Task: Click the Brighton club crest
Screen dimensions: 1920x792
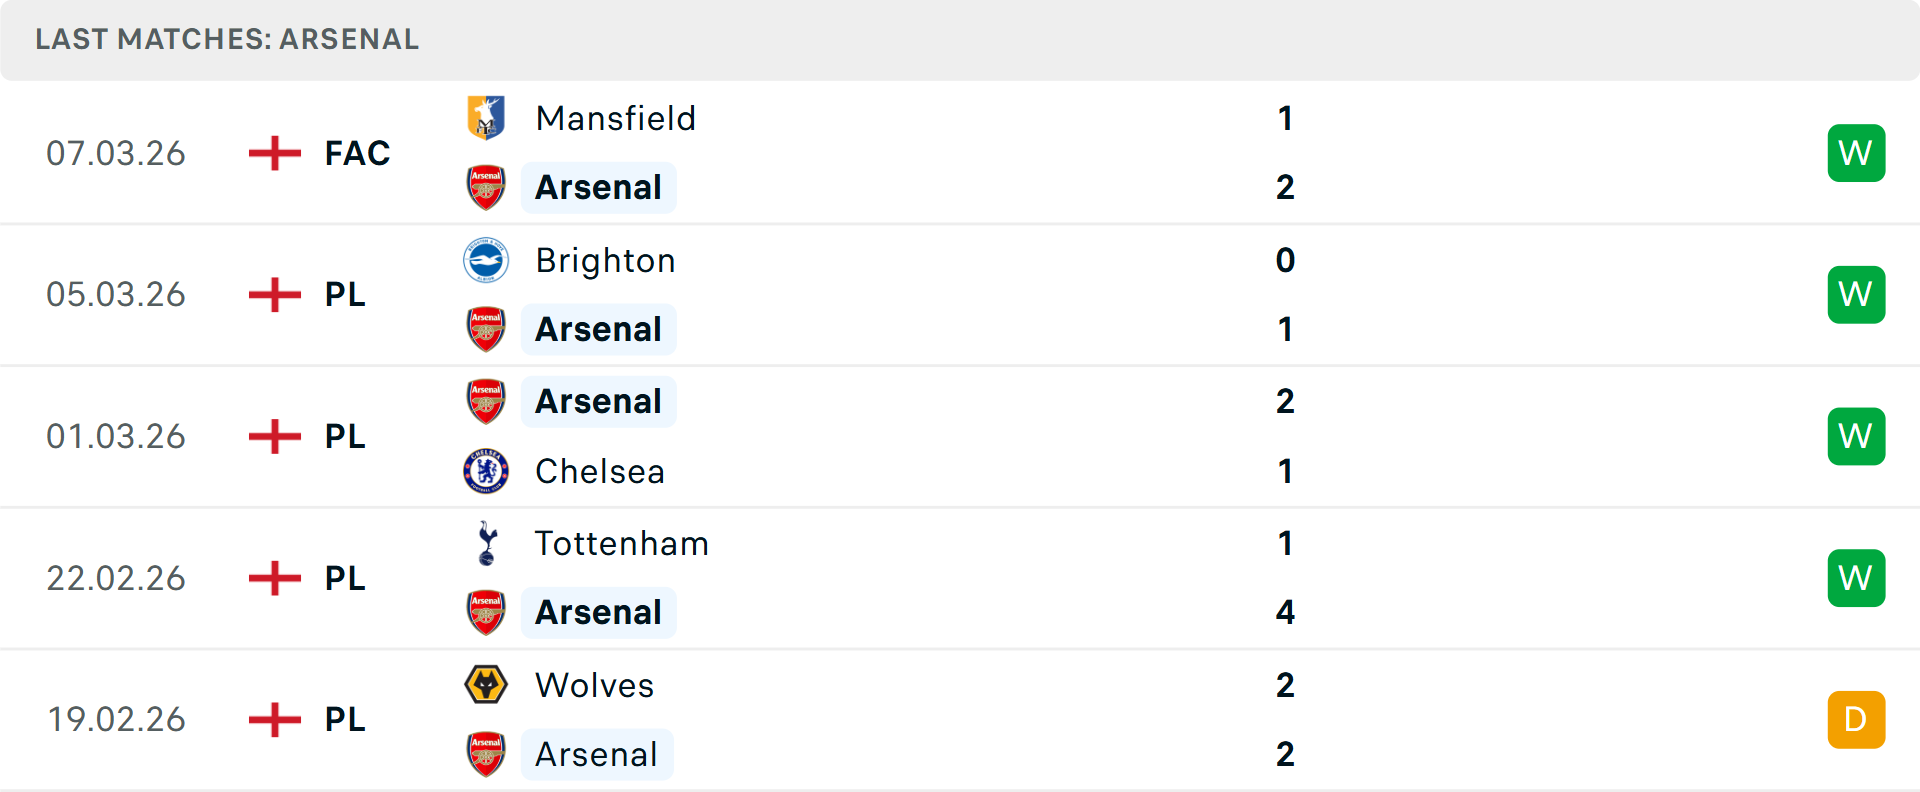Action: coord(486,260)
